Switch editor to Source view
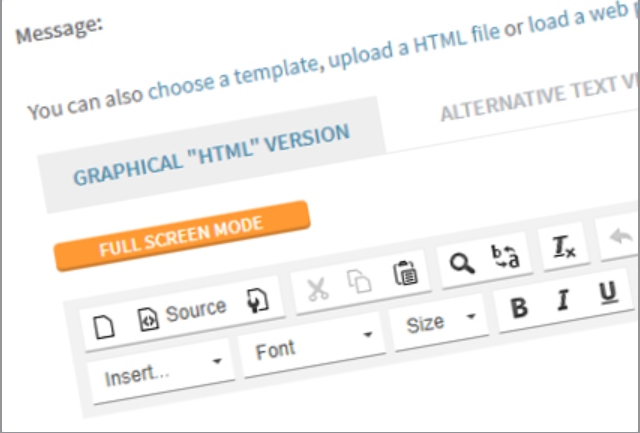Image resolution: width=640 pixels, height=433 pixels. 182,313
